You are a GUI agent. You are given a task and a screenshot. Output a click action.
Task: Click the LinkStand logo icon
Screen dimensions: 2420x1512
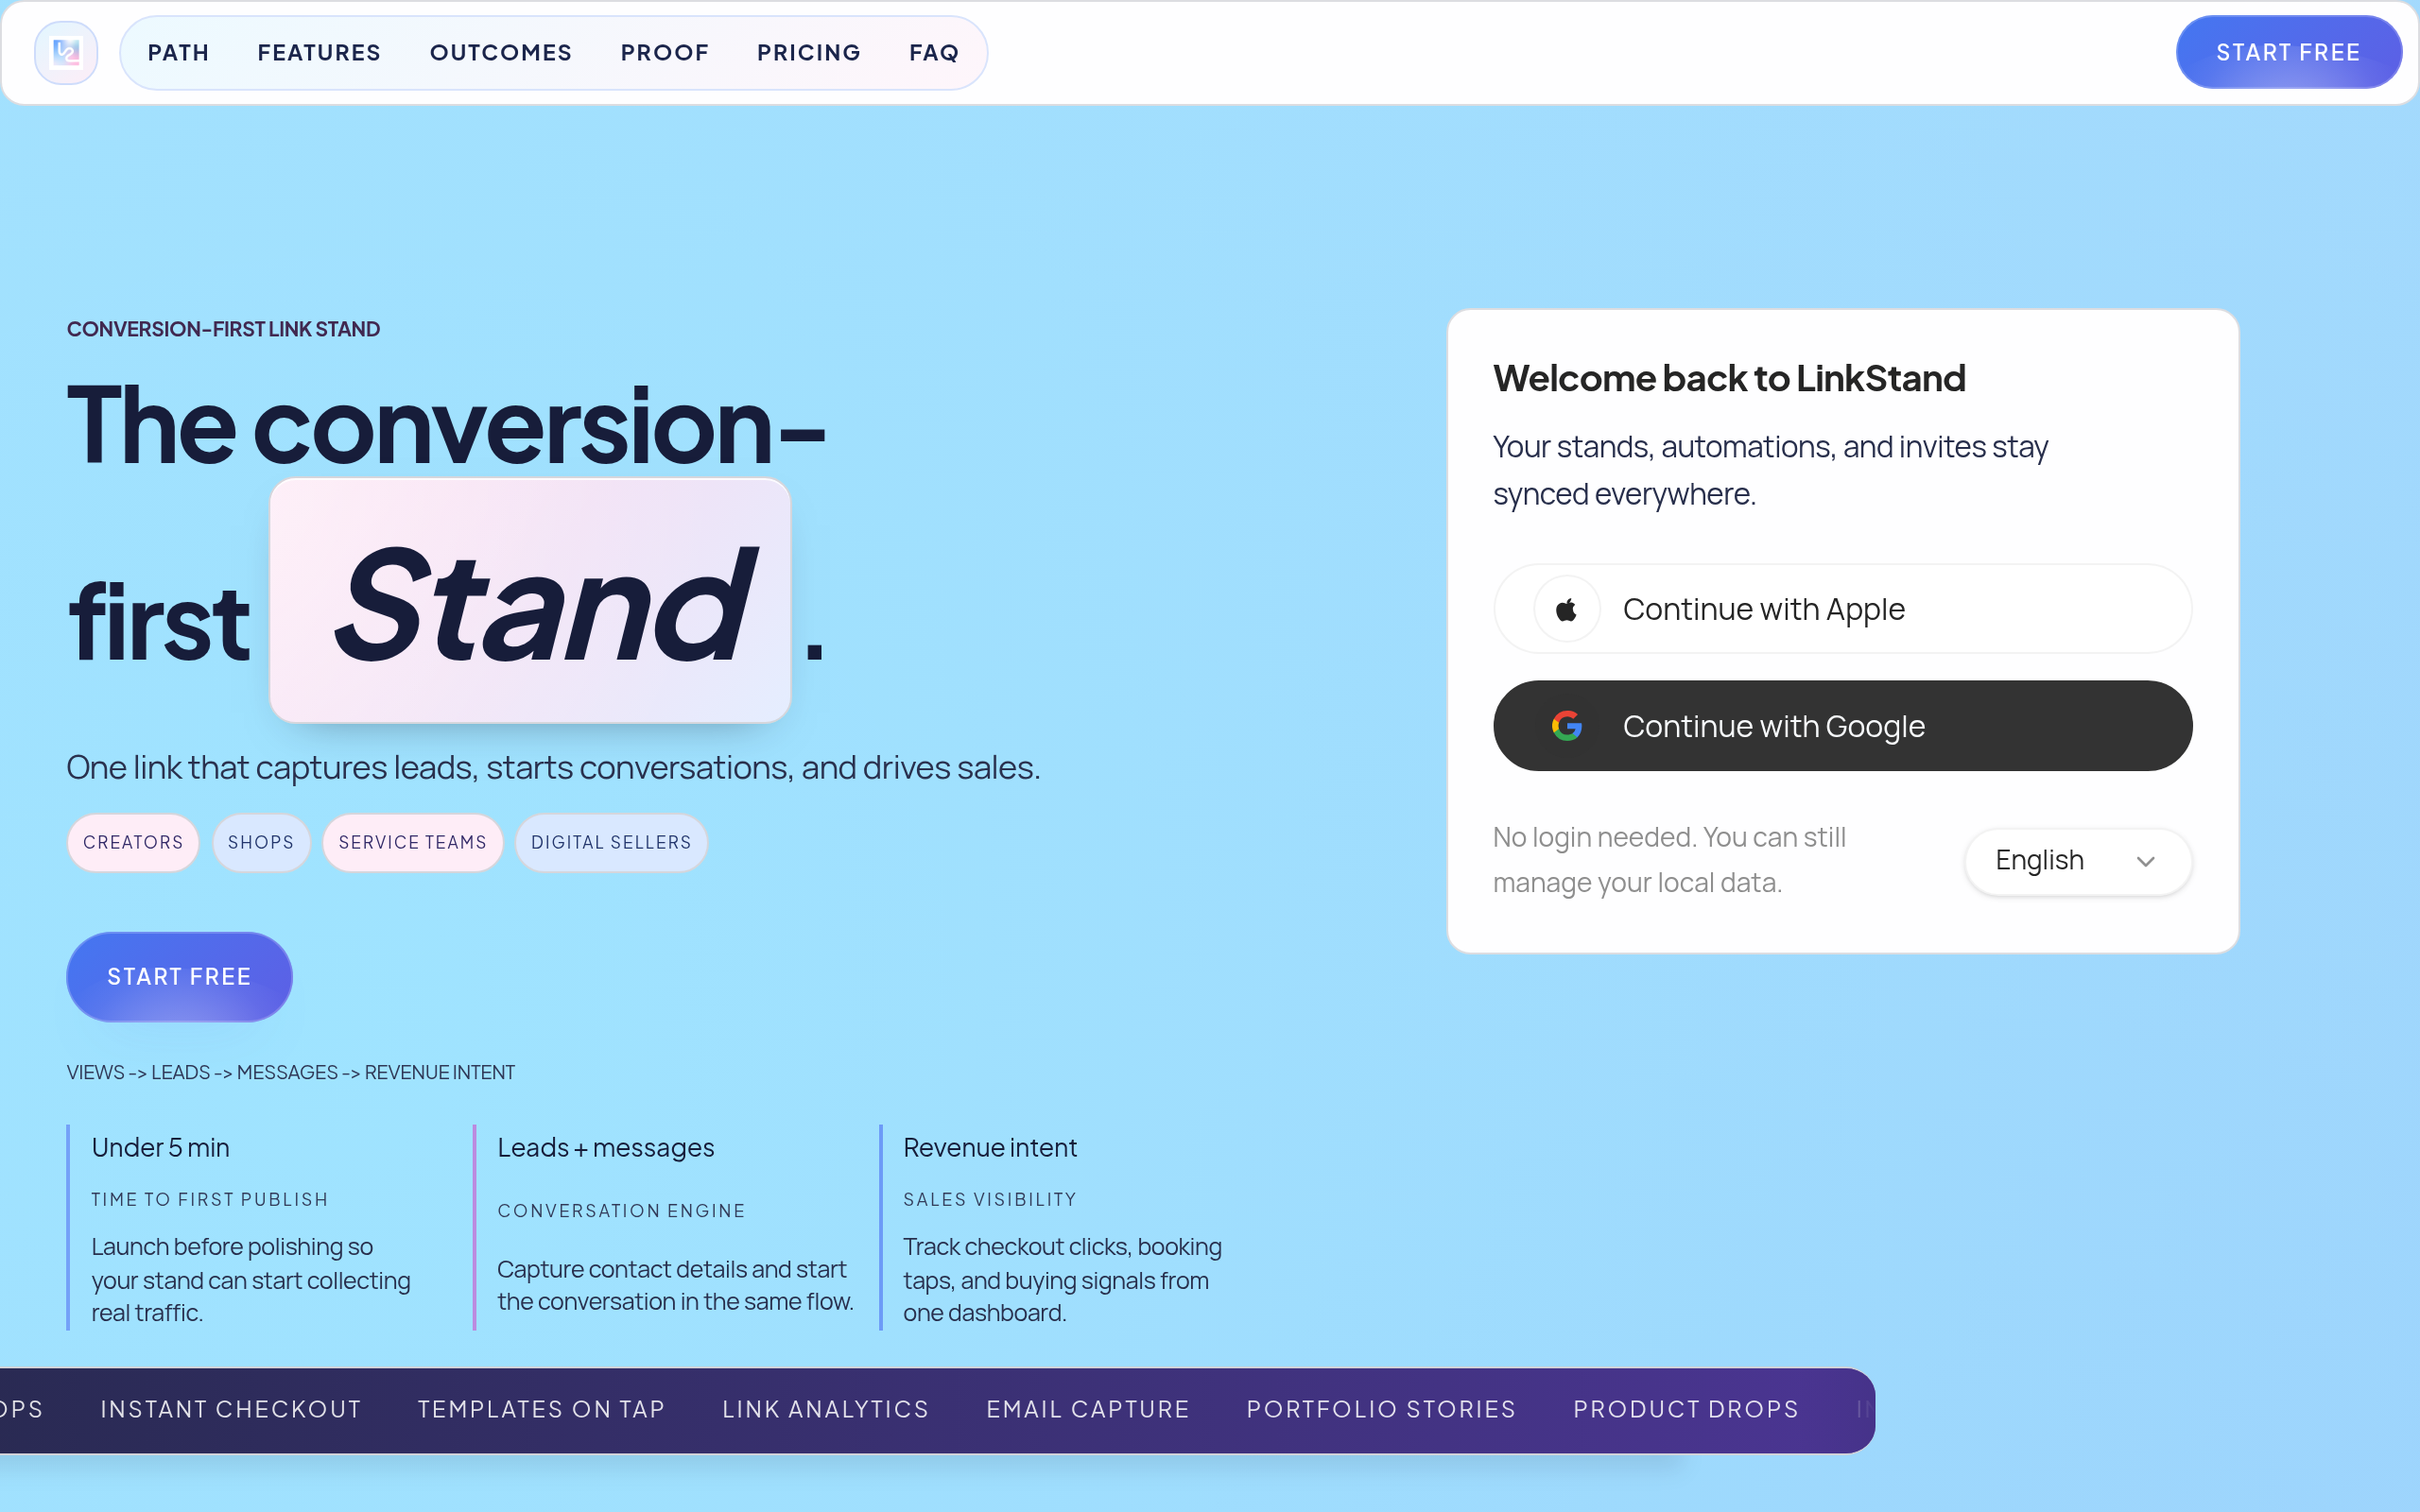coord(65,52)
